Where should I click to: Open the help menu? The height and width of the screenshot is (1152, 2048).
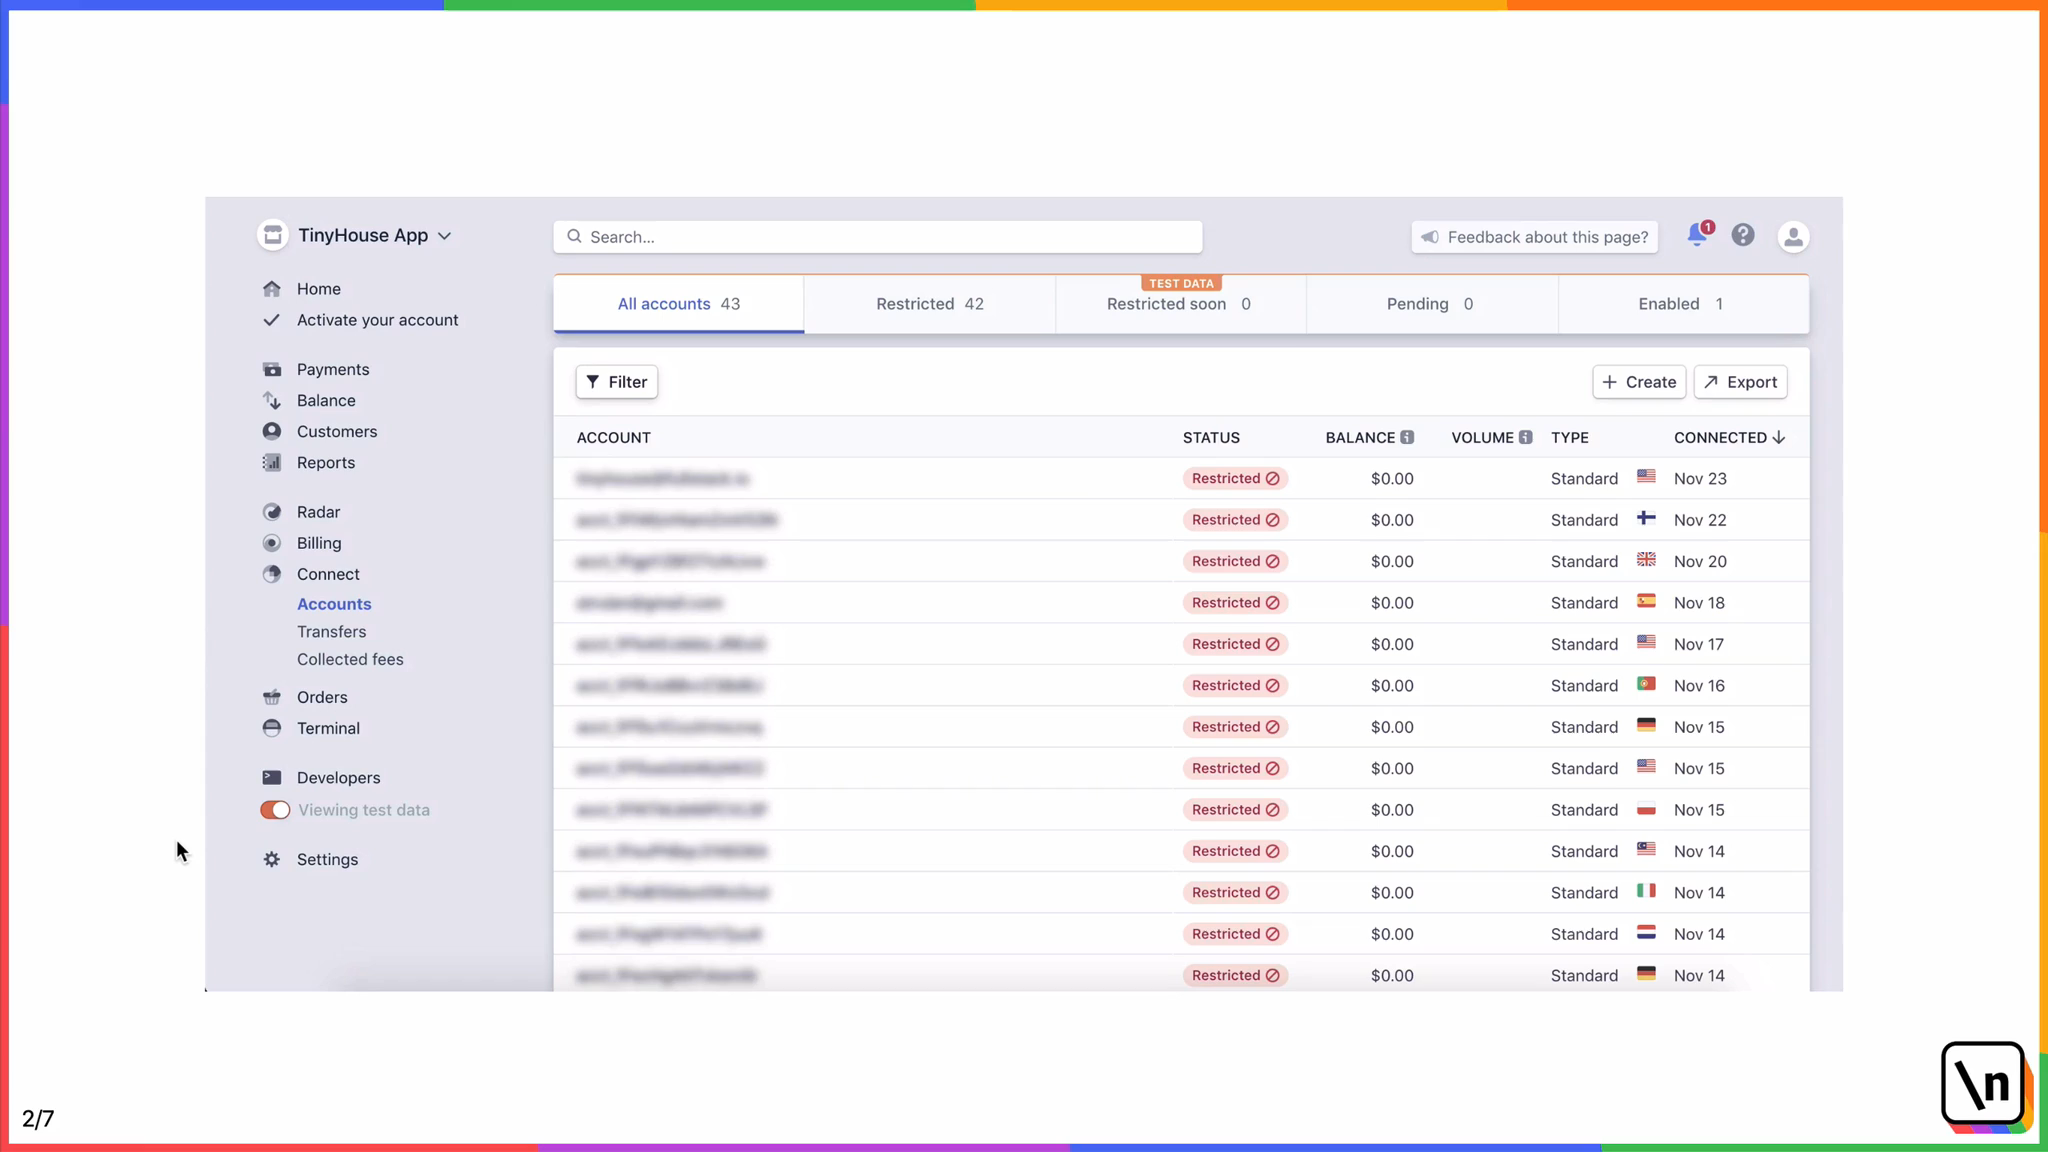click(x=1743, y=236)
